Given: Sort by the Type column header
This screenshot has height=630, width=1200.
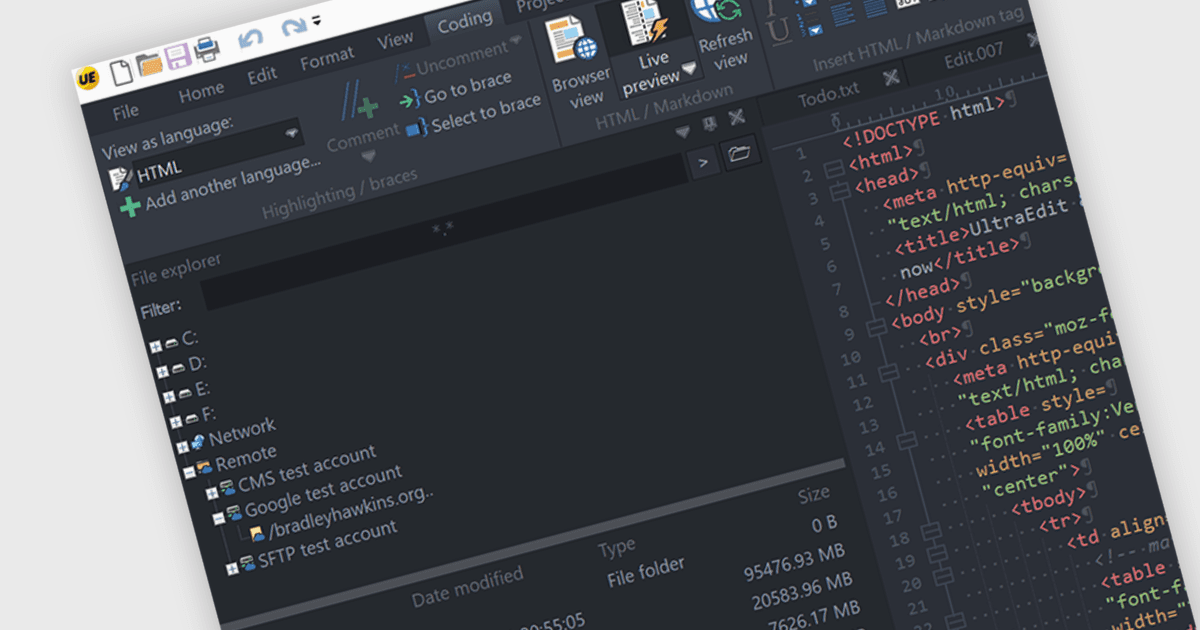Looking at the screenshot, I should tap(616, 548).
